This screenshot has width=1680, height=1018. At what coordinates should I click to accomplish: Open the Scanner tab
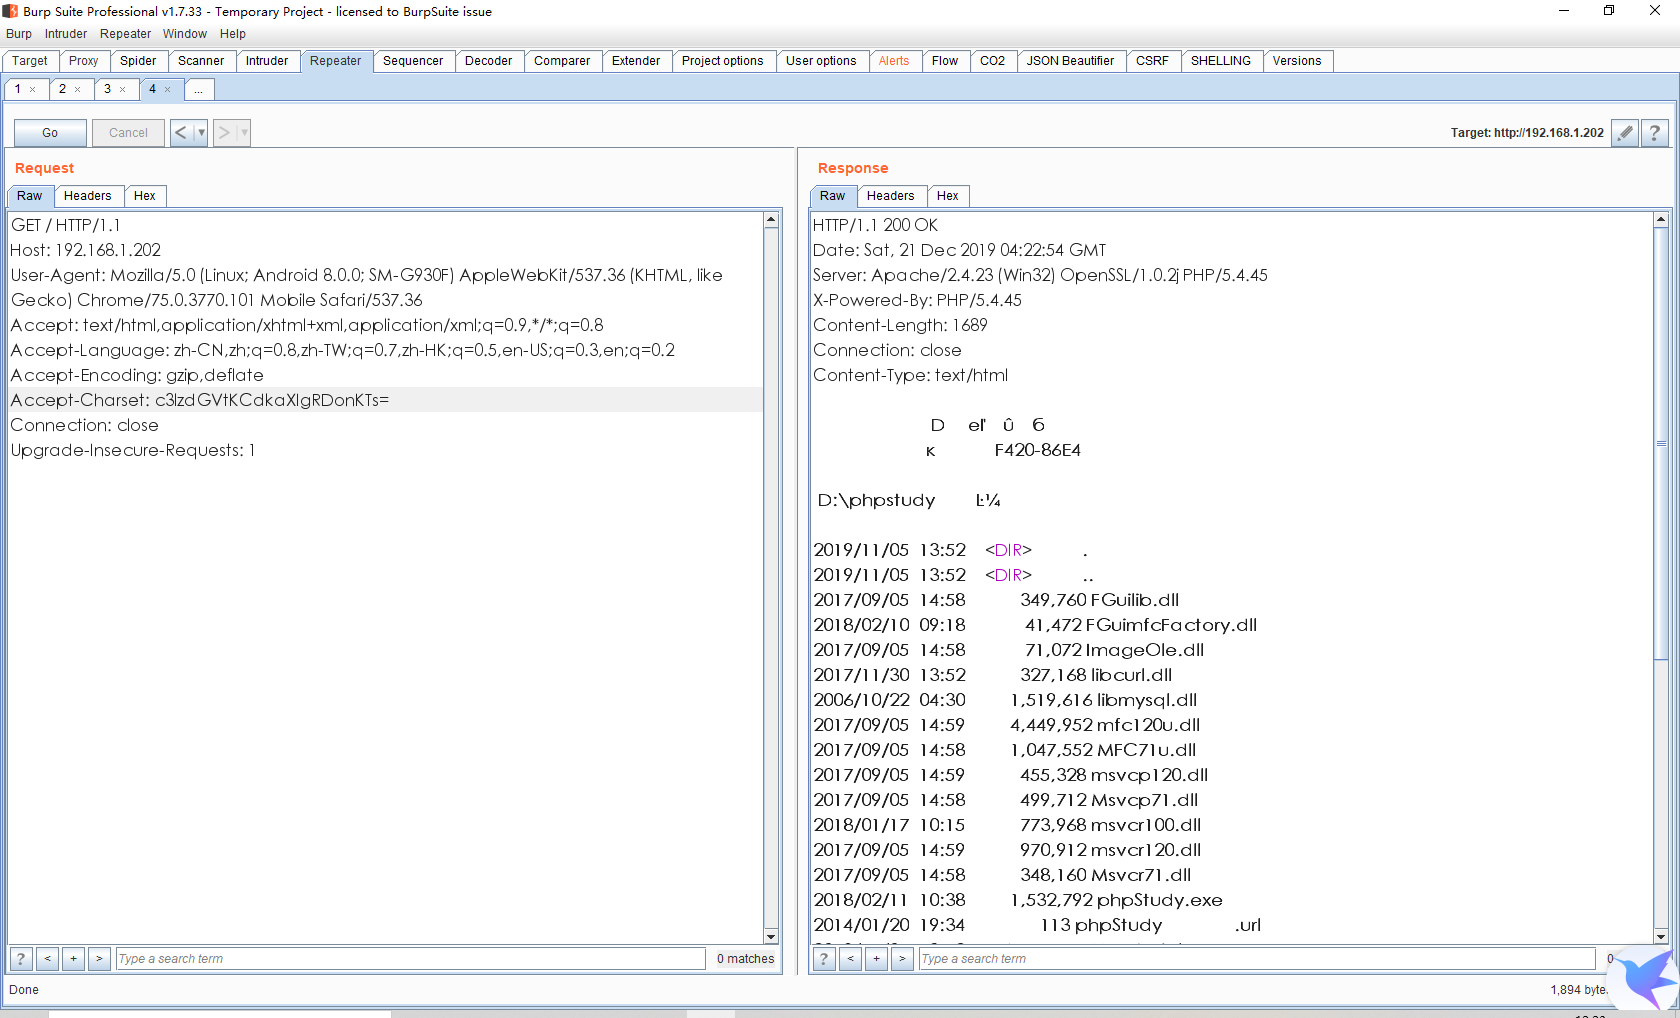(201, 61)
